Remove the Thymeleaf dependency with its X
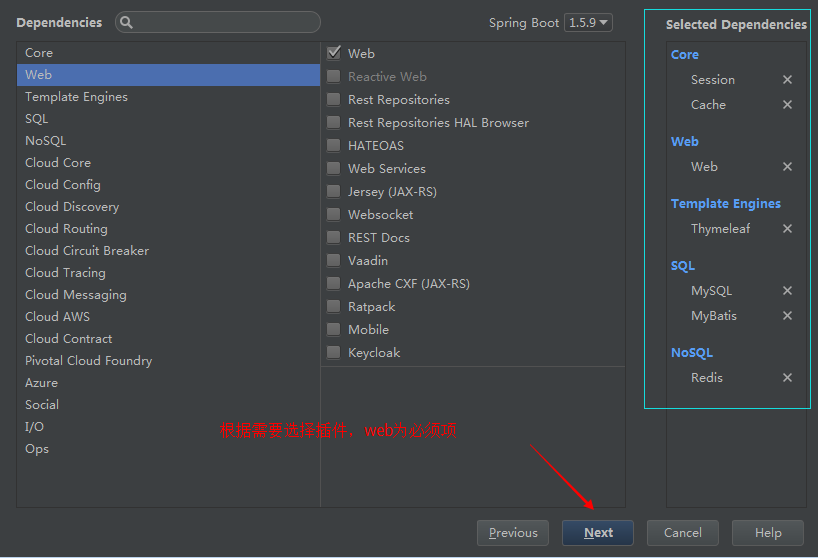Screen dimensions: 818x558 pos(787,228)
